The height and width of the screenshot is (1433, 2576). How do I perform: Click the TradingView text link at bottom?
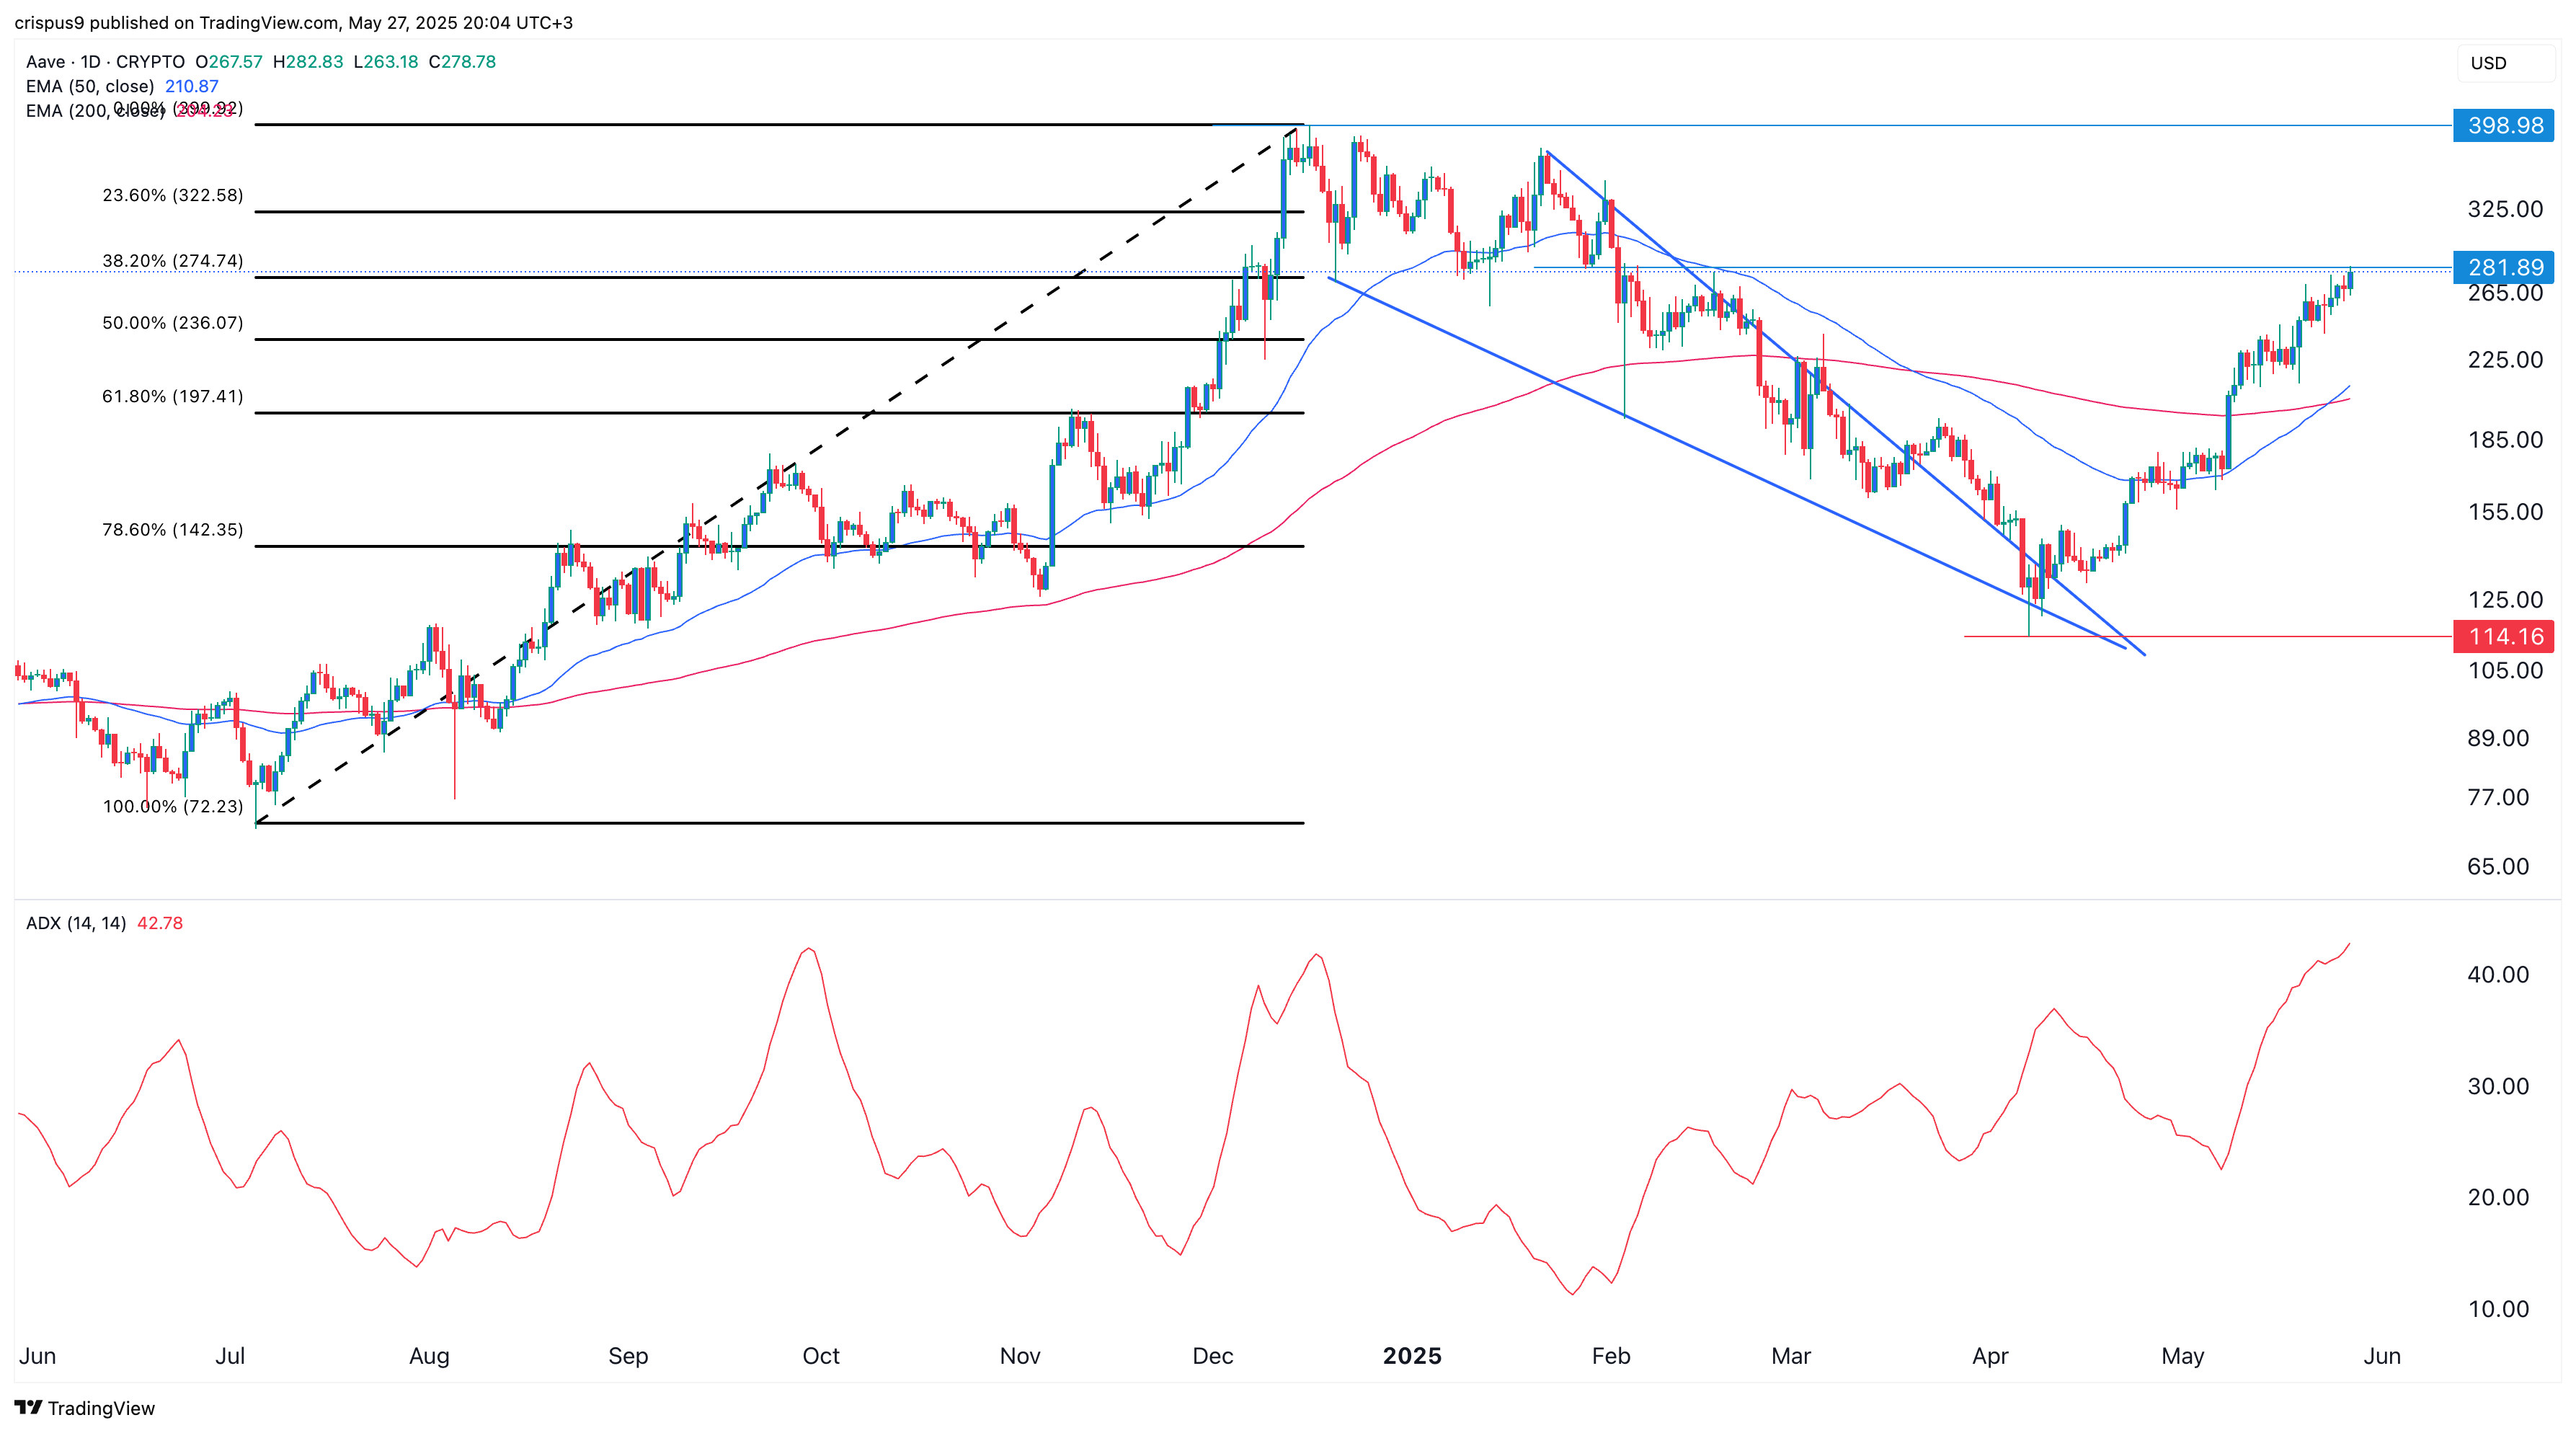tap(101, 1408)
